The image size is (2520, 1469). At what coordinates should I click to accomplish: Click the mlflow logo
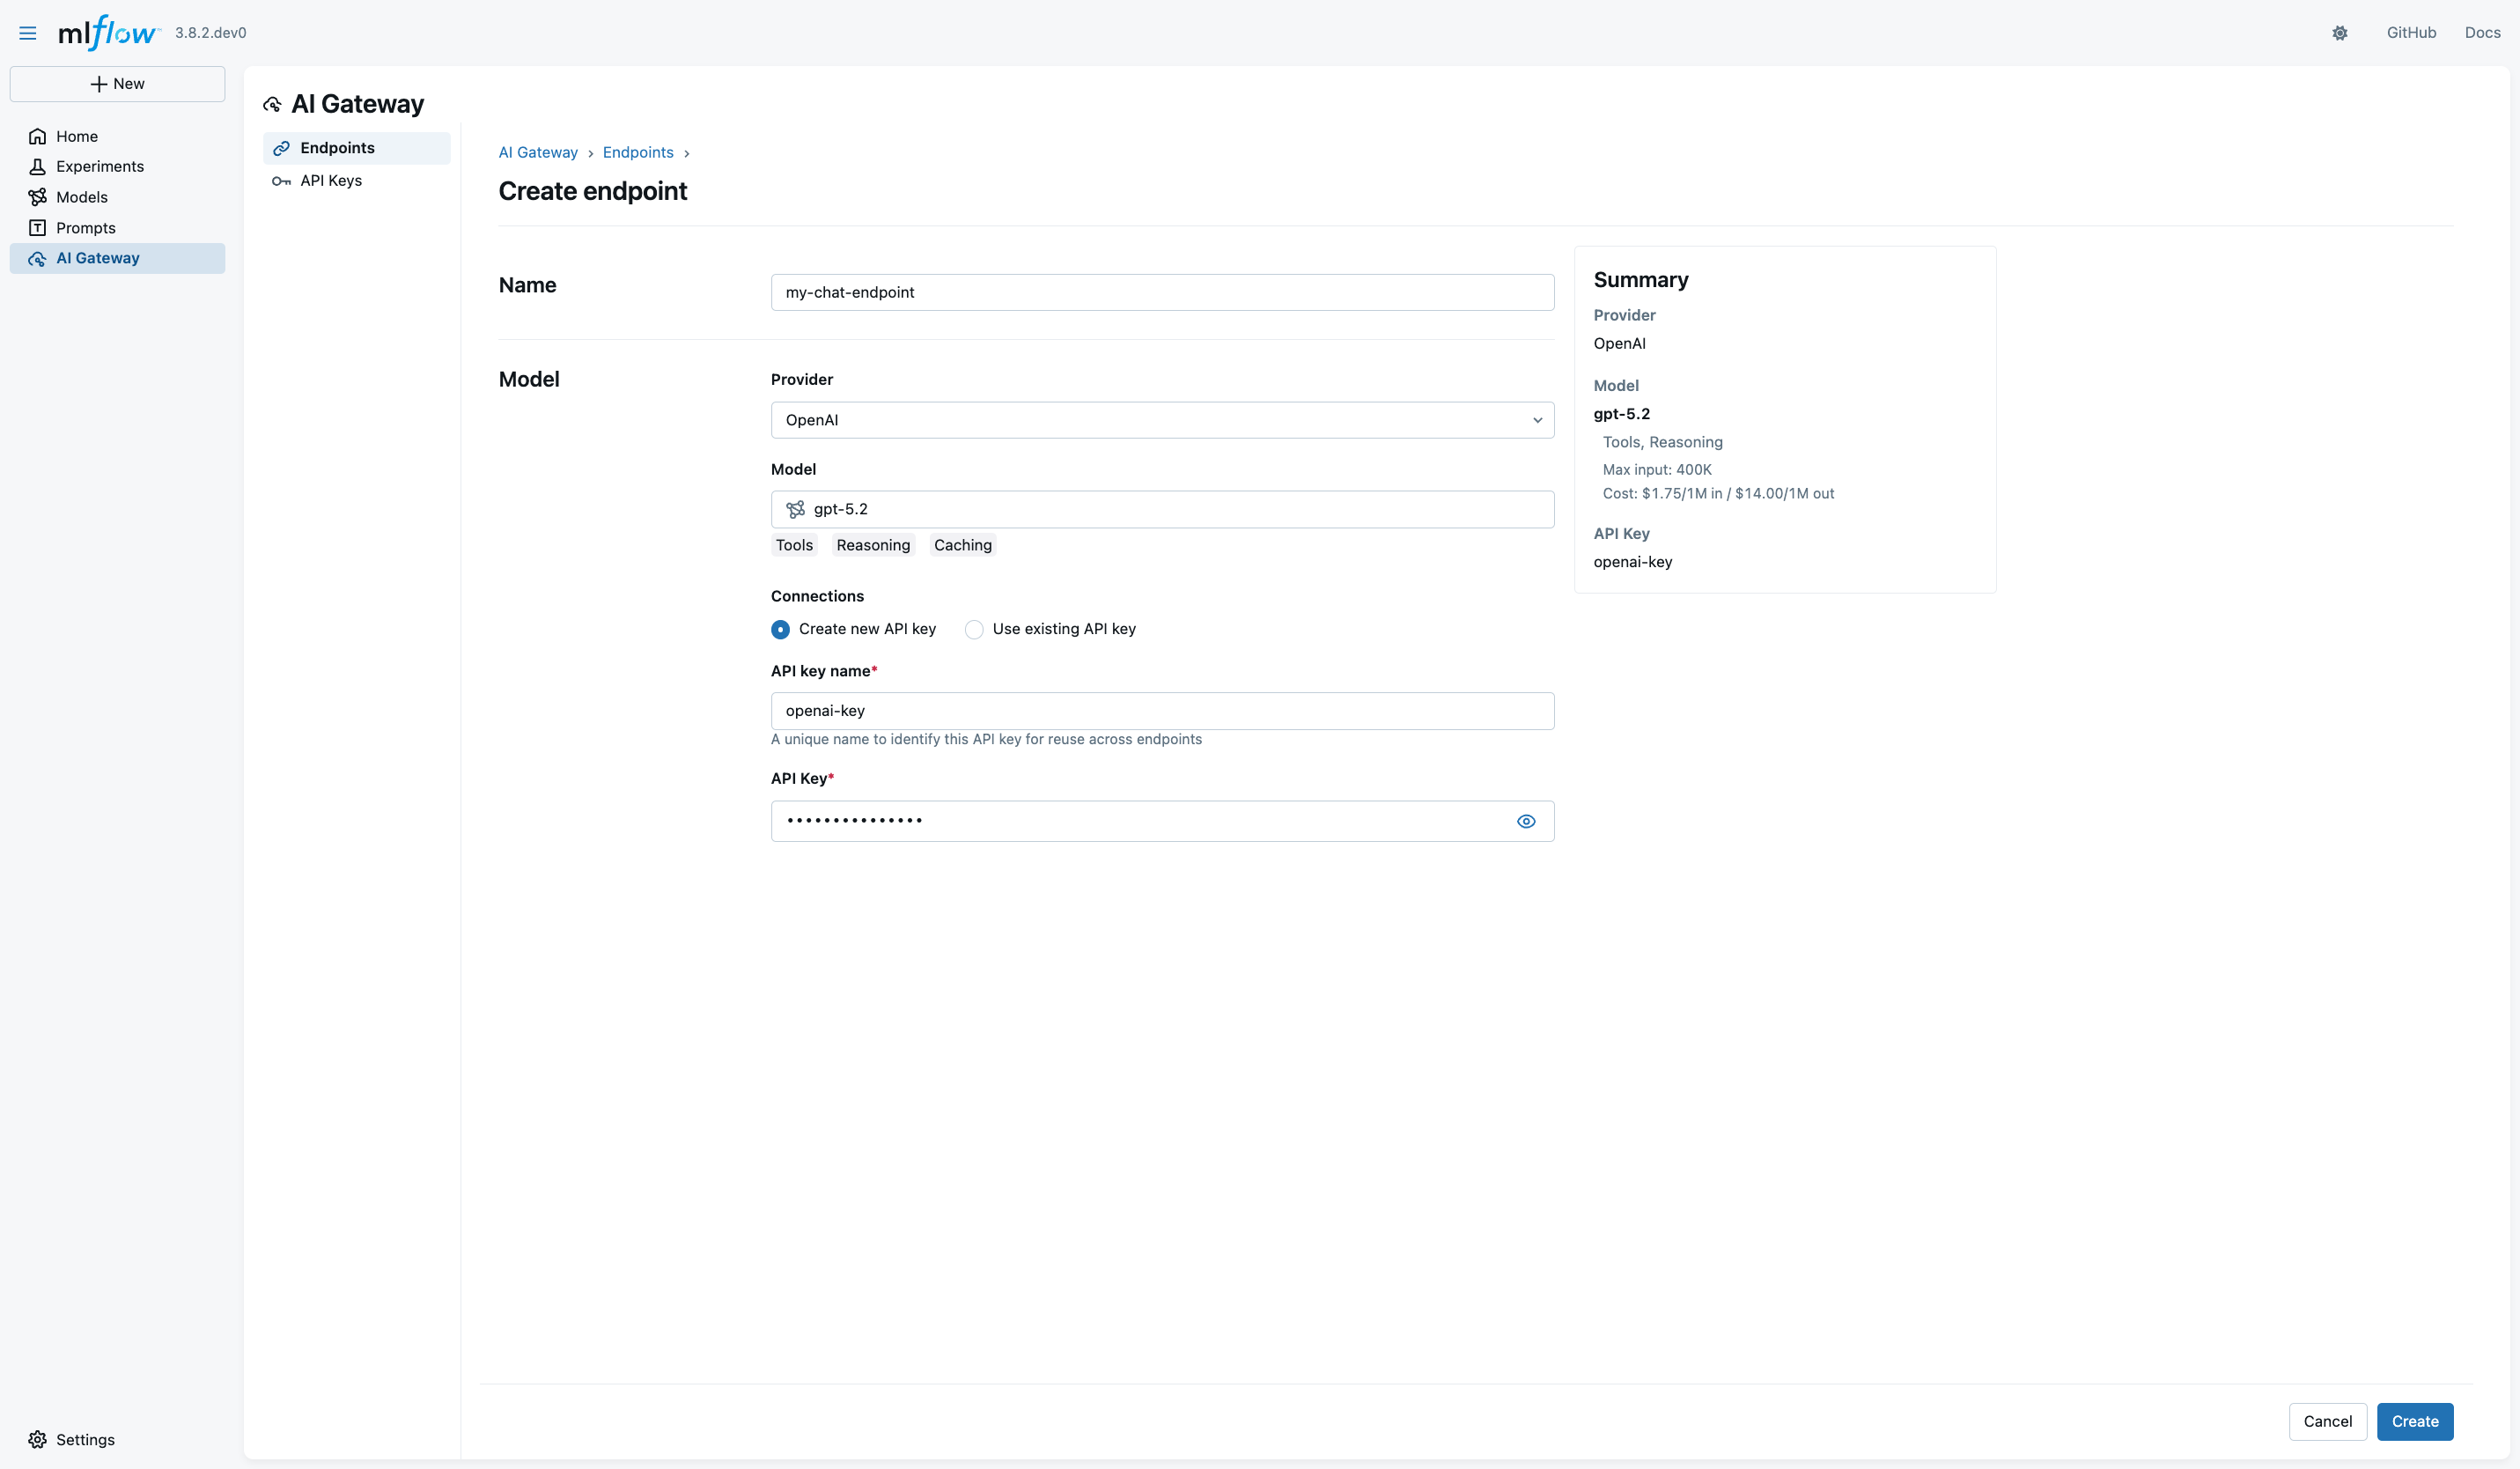107,32
